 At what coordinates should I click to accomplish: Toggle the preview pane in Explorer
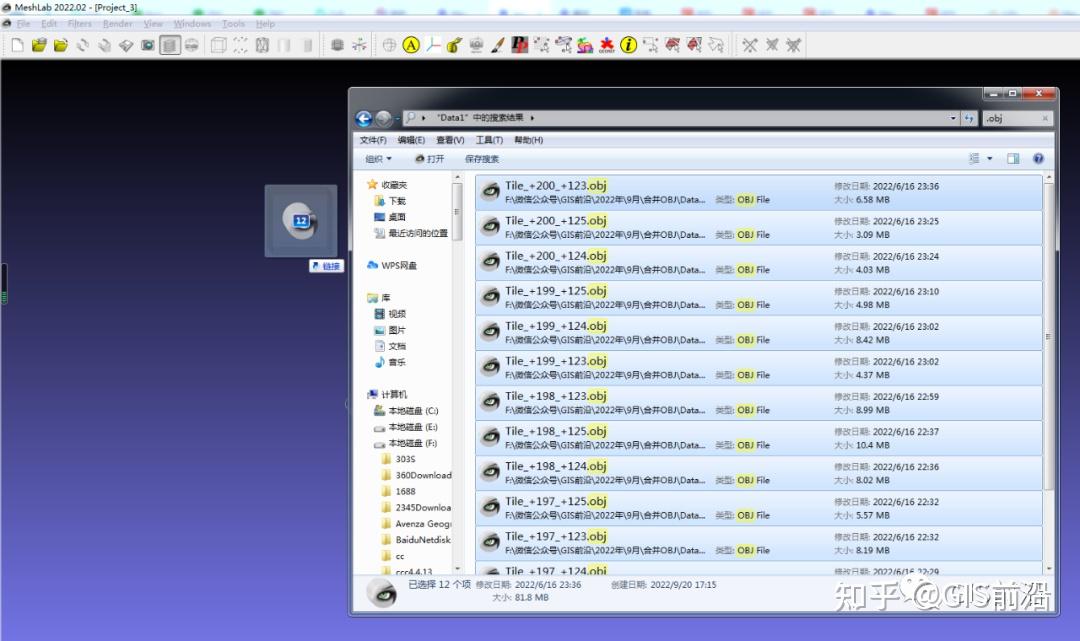[x=1011, y=158]
